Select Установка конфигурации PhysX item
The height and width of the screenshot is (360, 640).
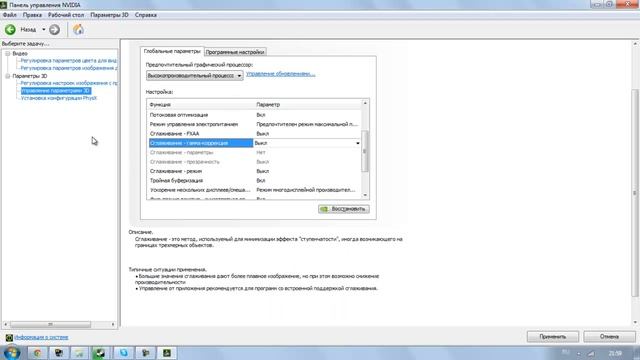click(x=59, y=98)
